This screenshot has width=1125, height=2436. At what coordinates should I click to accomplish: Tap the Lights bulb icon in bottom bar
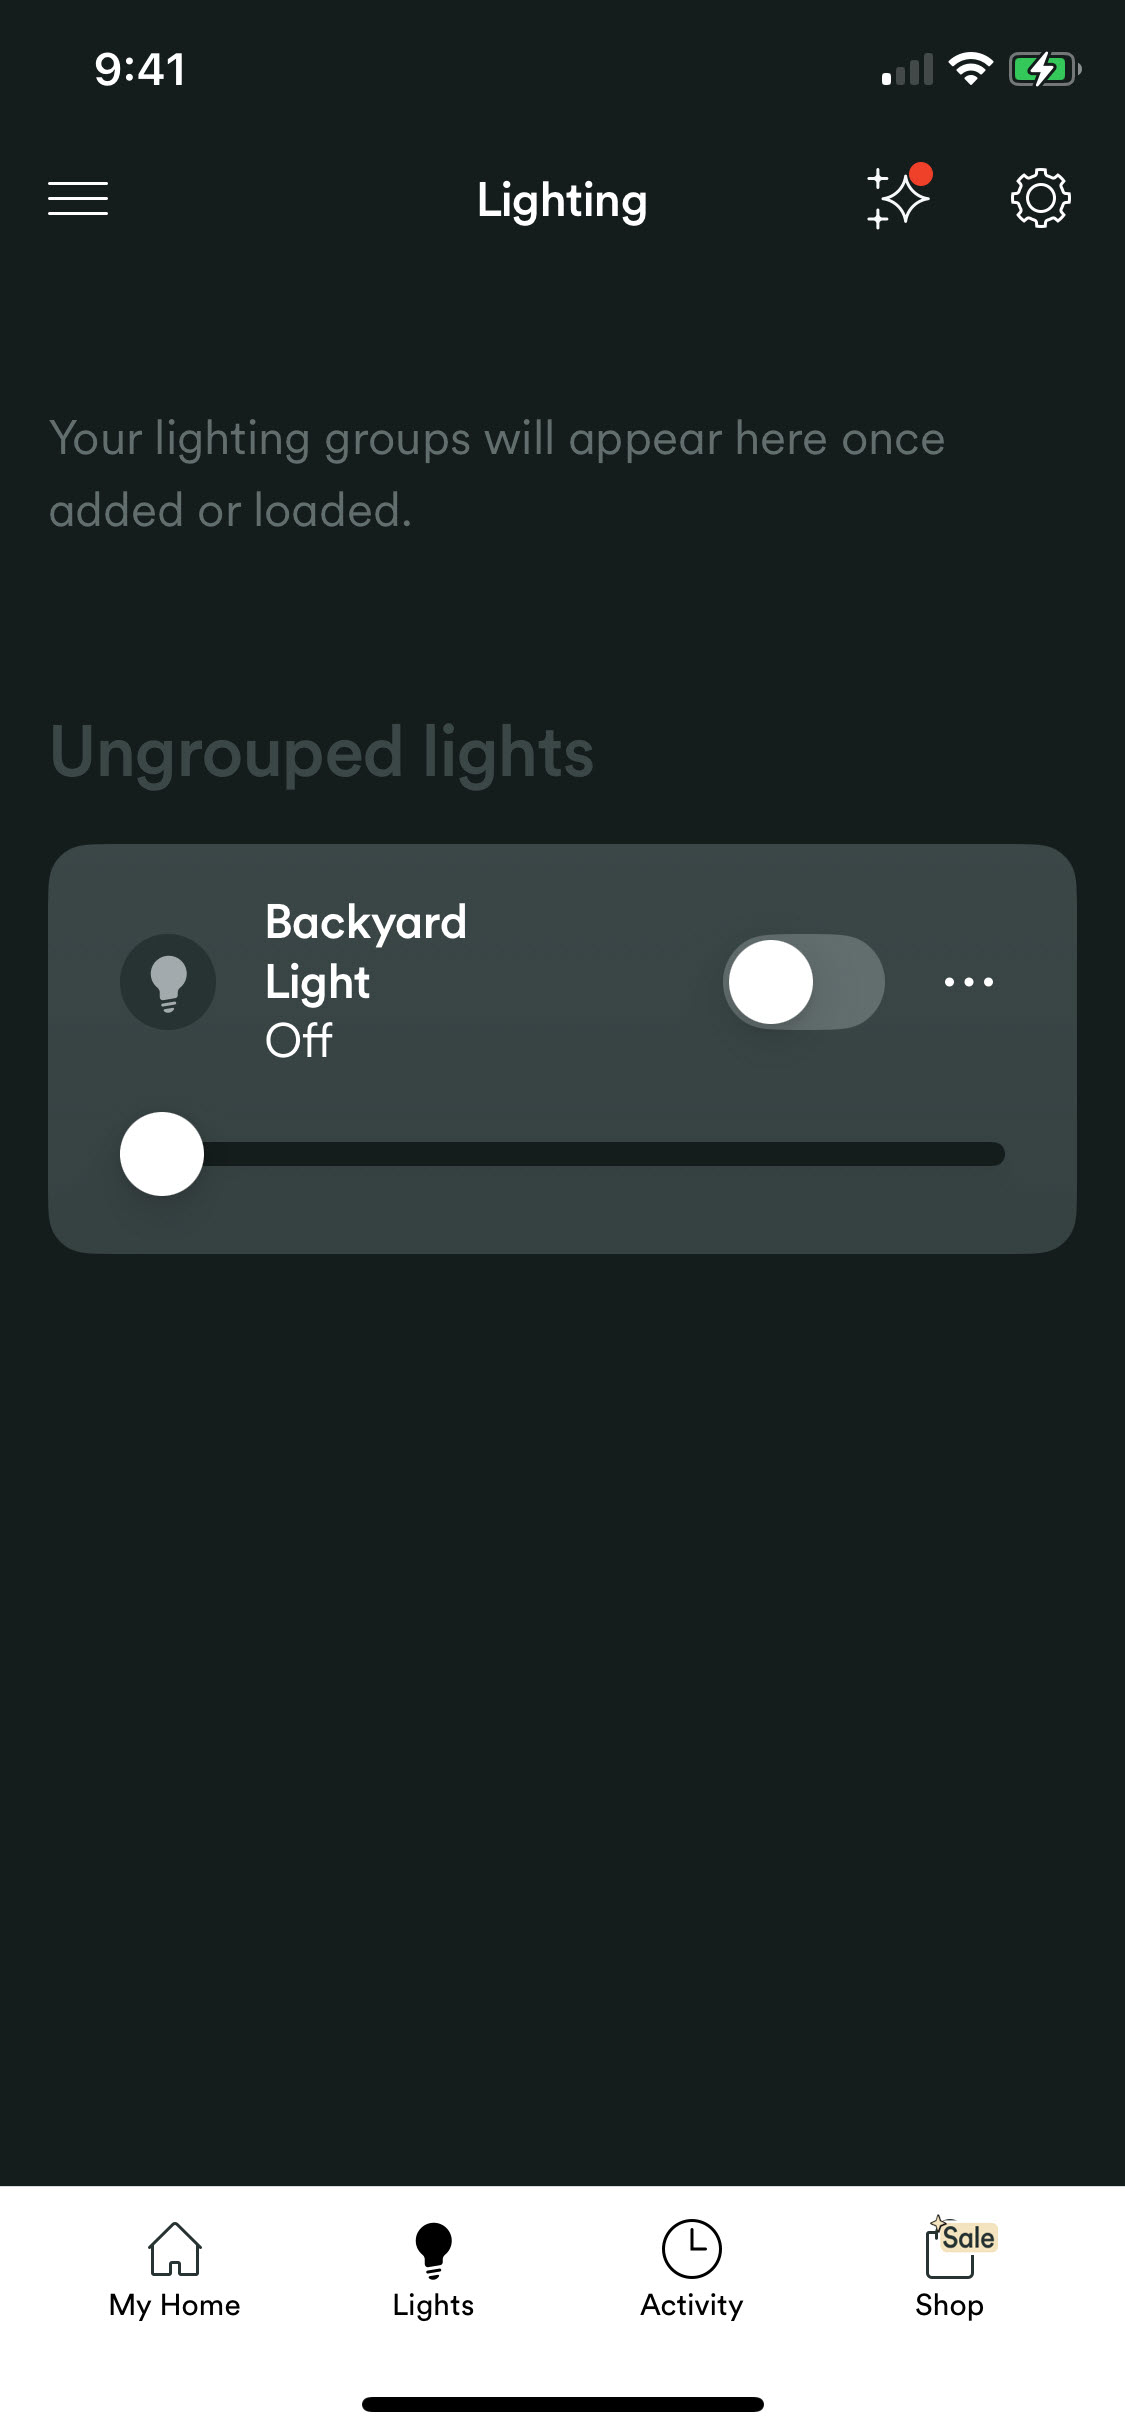[433, 2248]
